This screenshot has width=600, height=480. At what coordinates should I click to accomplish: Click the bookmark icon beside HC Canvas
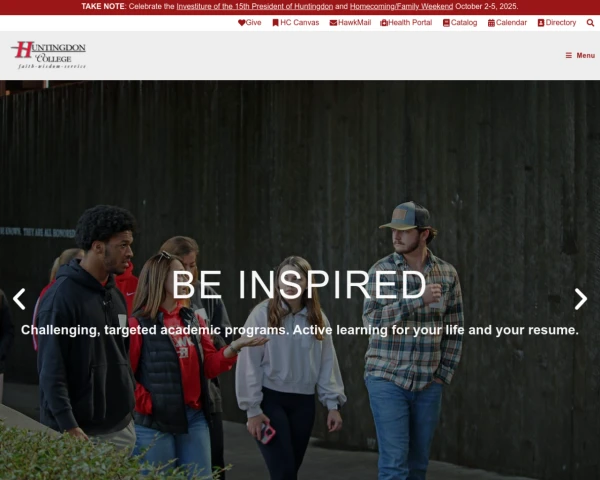(276, 23)
